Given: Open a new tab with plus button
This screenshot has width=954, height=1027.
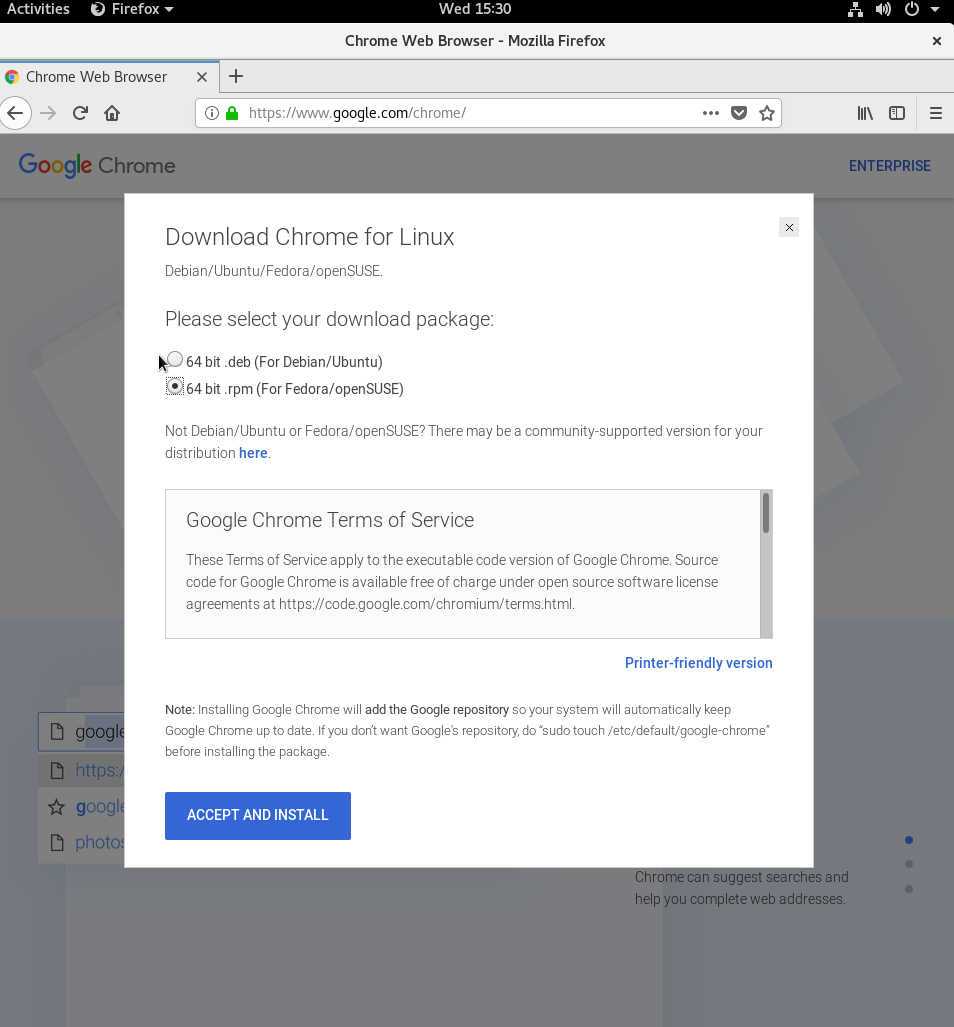Looking at the screenshot, I should [236, 77].
